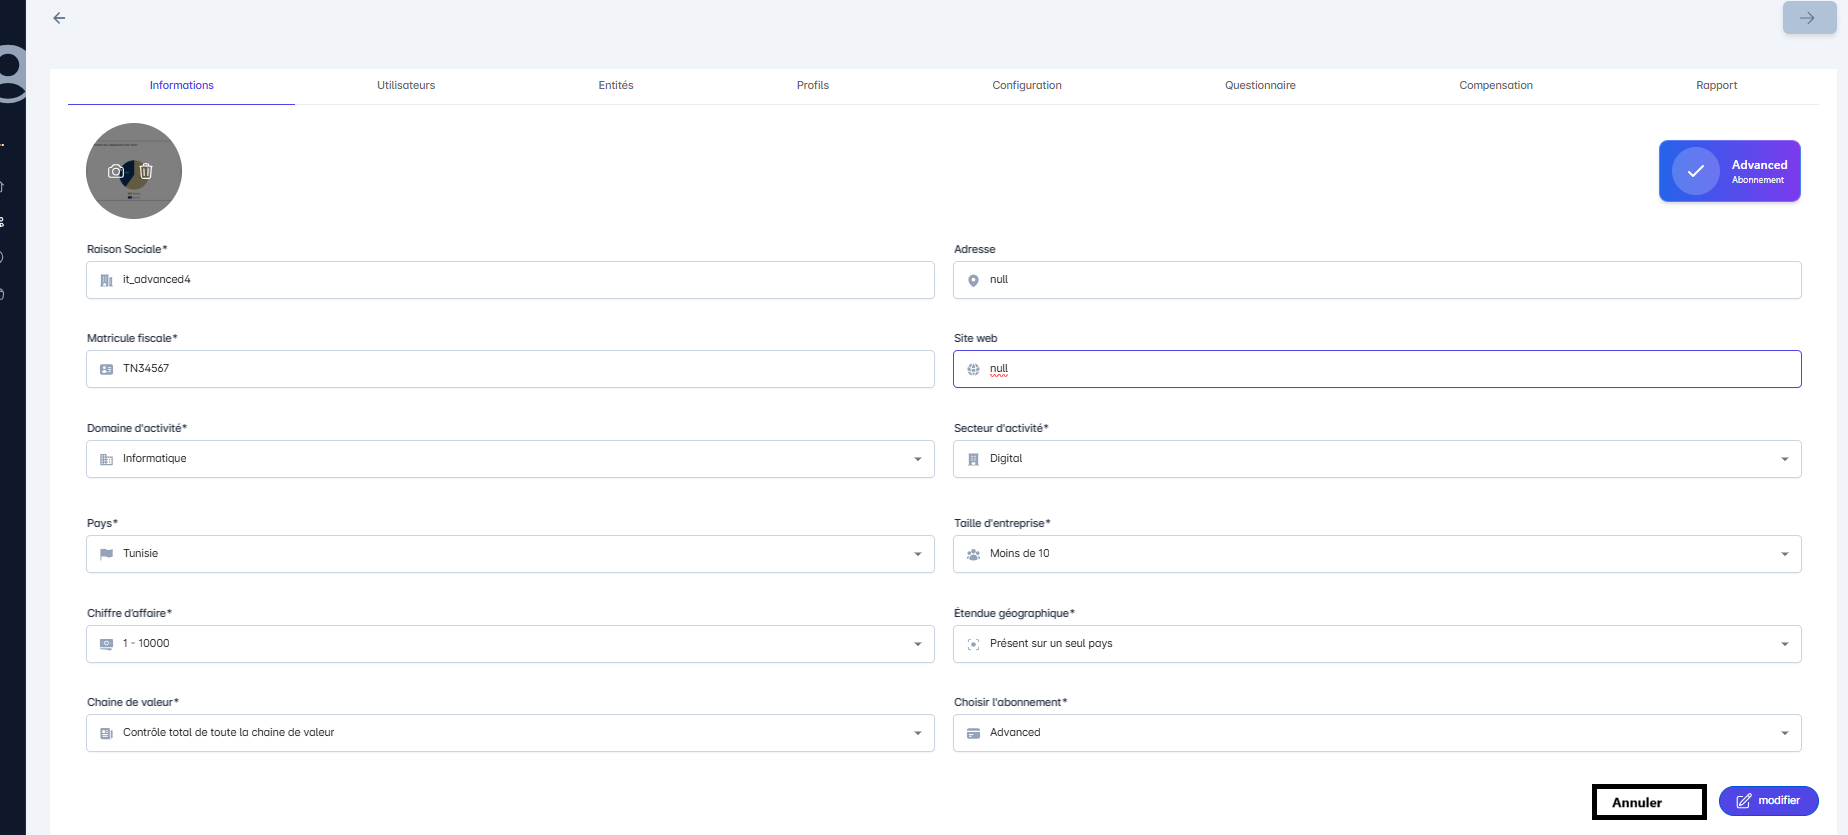Viewport: 1848px width, 835px height.
Task: Go to the Compensation tab
Action: tap(1495, 85)
